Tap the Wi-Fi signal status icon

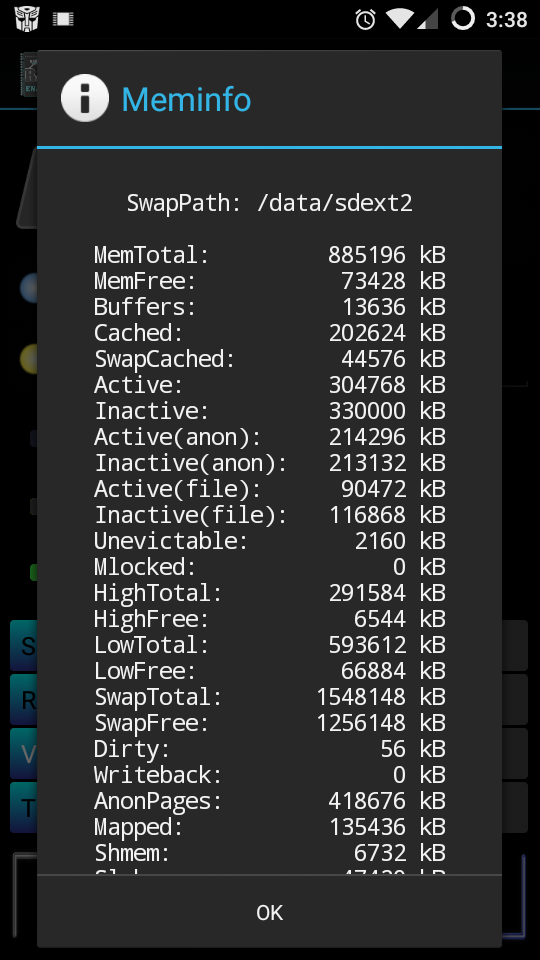pos(400,19)
